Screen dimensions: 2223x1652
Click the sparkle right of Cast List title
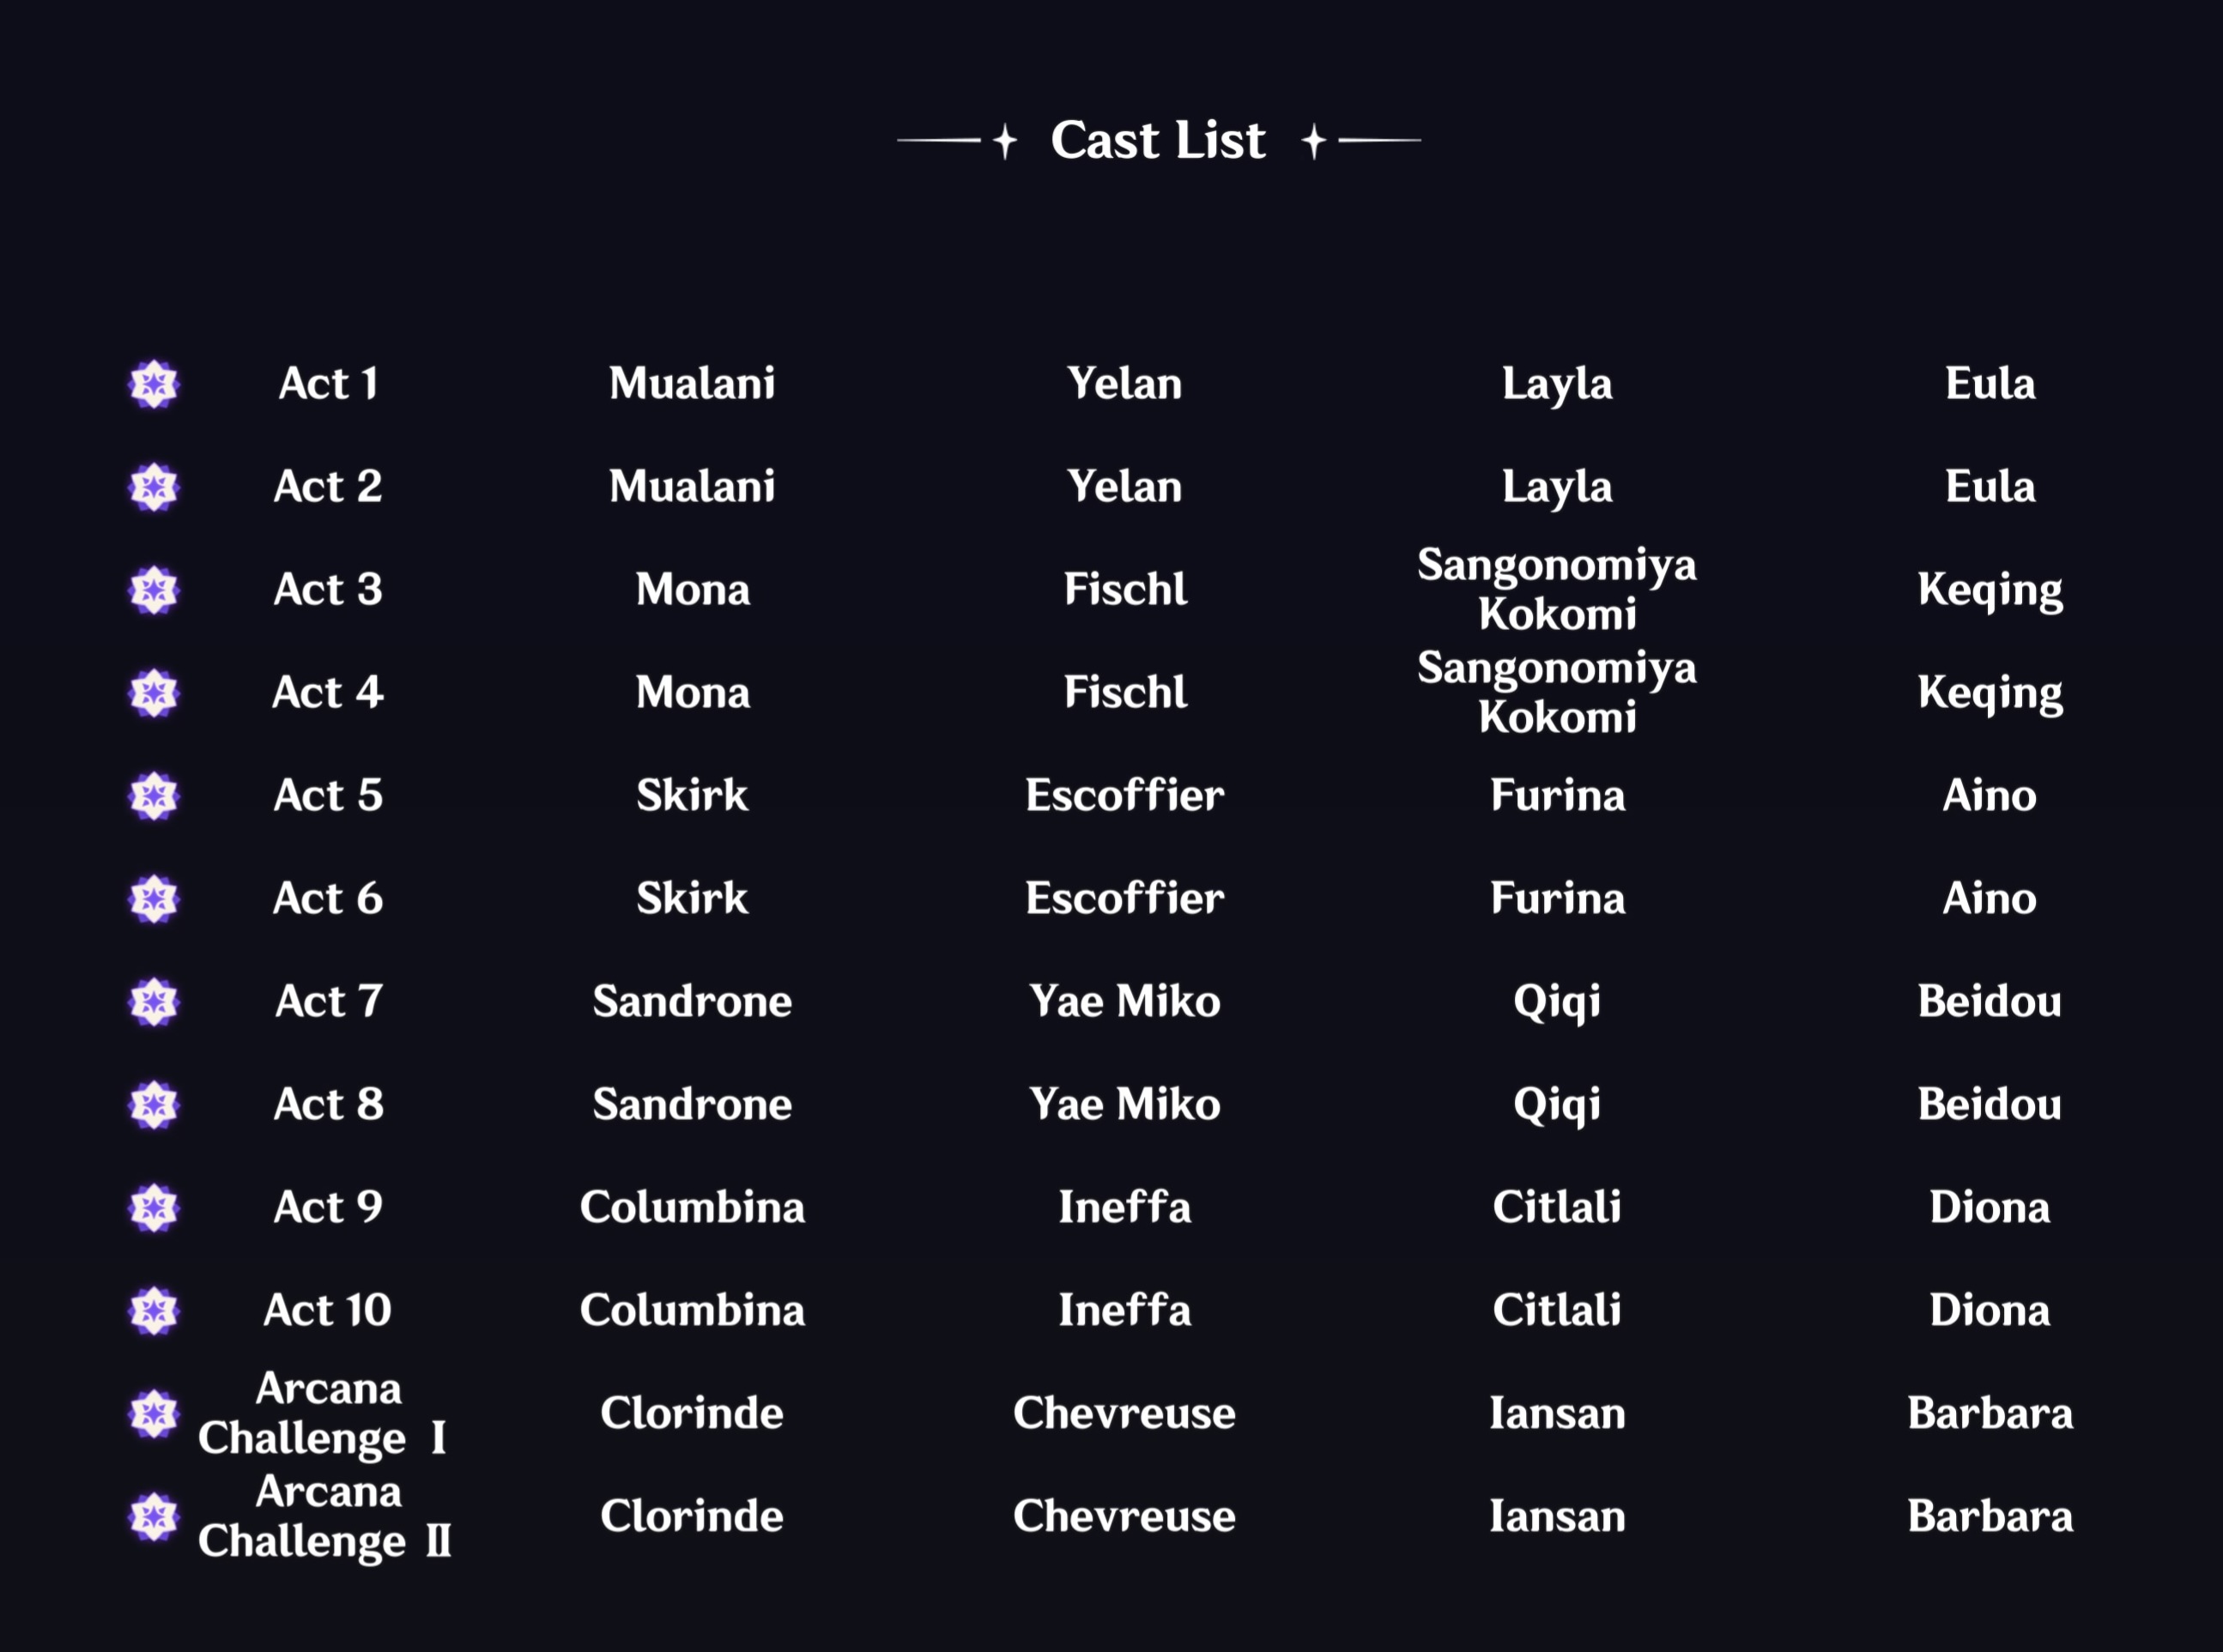[x=1314, y=141]
